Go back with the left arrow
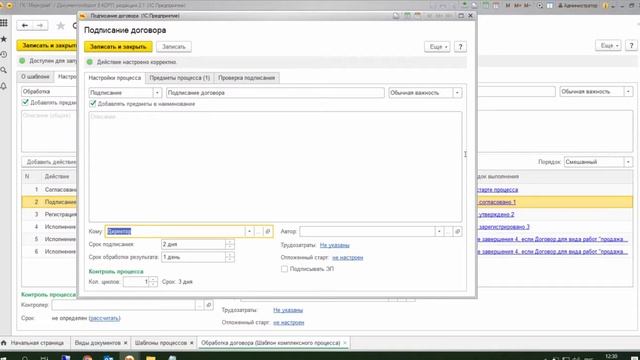Viewport: 640px width, 360px height. 24,26
